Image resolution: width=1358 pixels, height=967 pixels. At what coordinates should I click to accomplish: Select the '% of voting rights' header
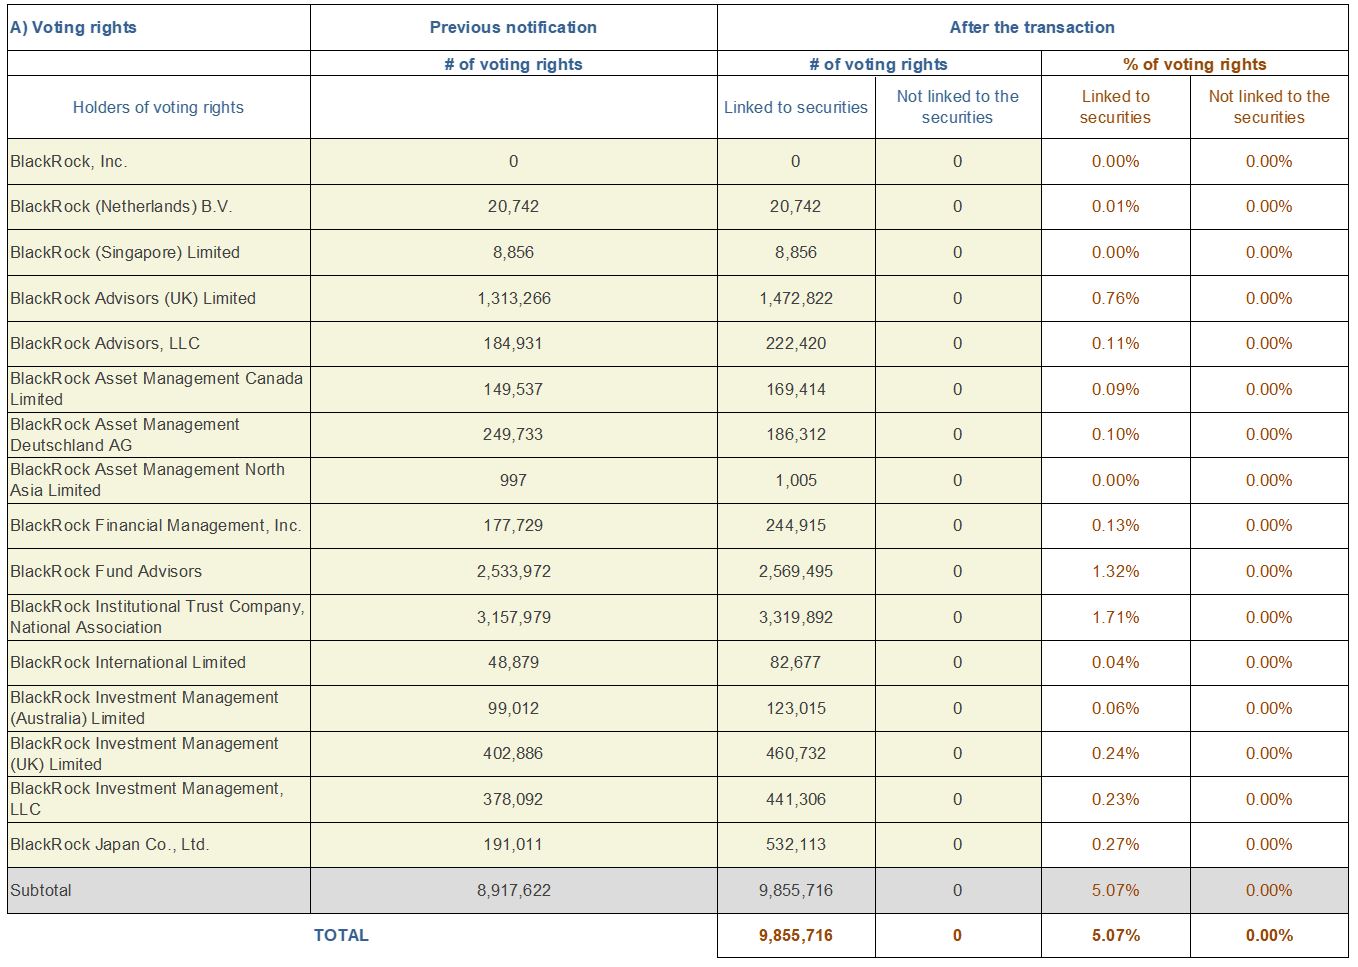pos(1194,64)
